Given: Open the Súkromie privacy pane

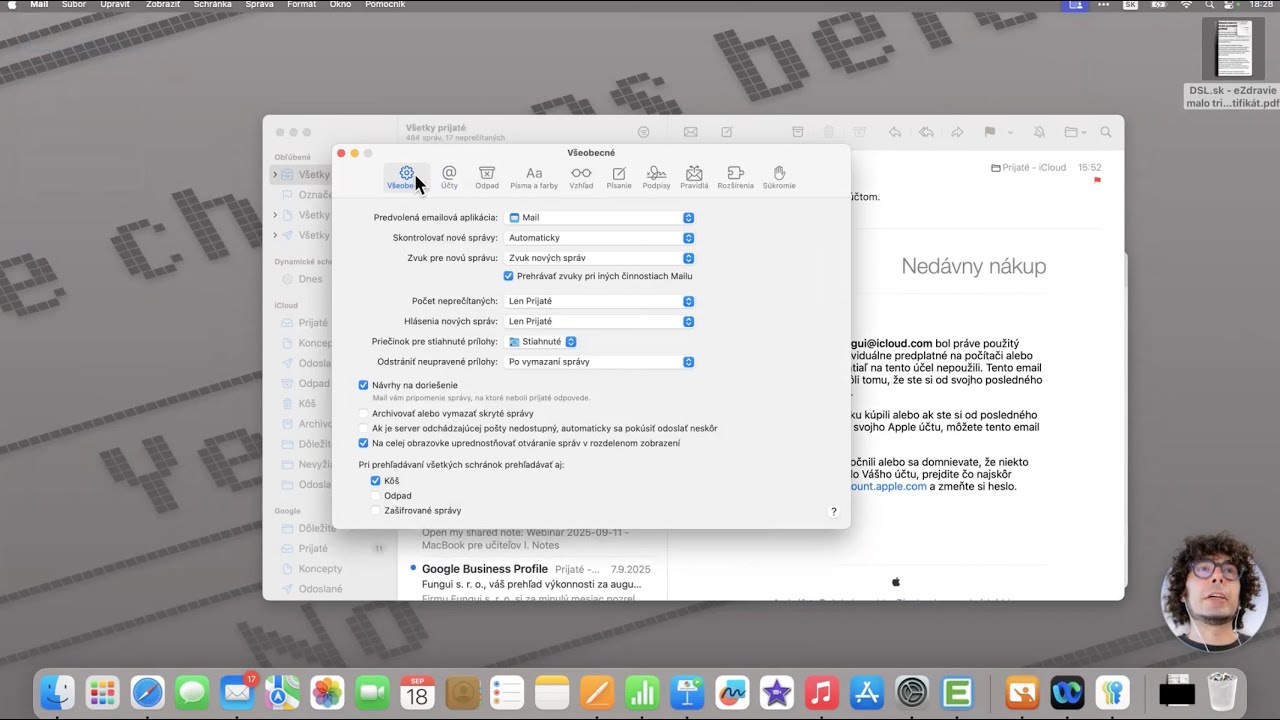Looking at the screenshot, I should pos(779,178).
